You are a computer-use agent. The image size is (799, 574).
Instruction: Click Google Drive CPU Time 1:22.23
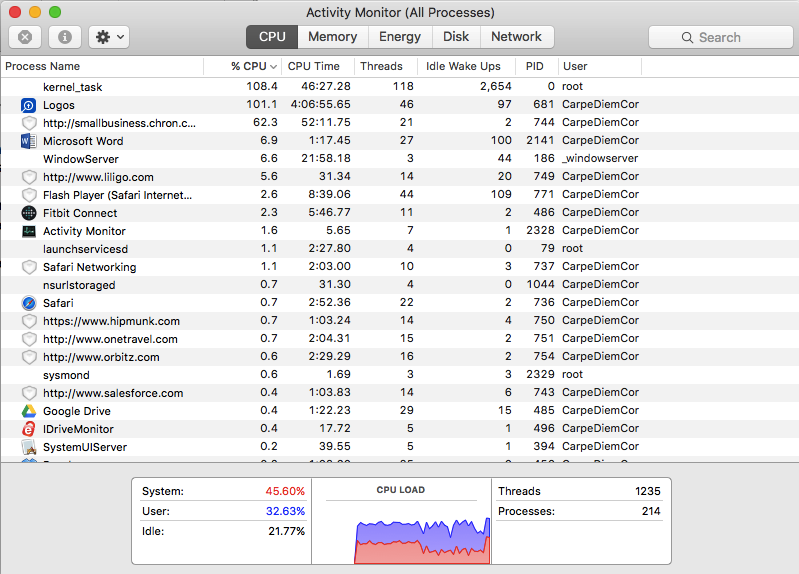point(330,411)
